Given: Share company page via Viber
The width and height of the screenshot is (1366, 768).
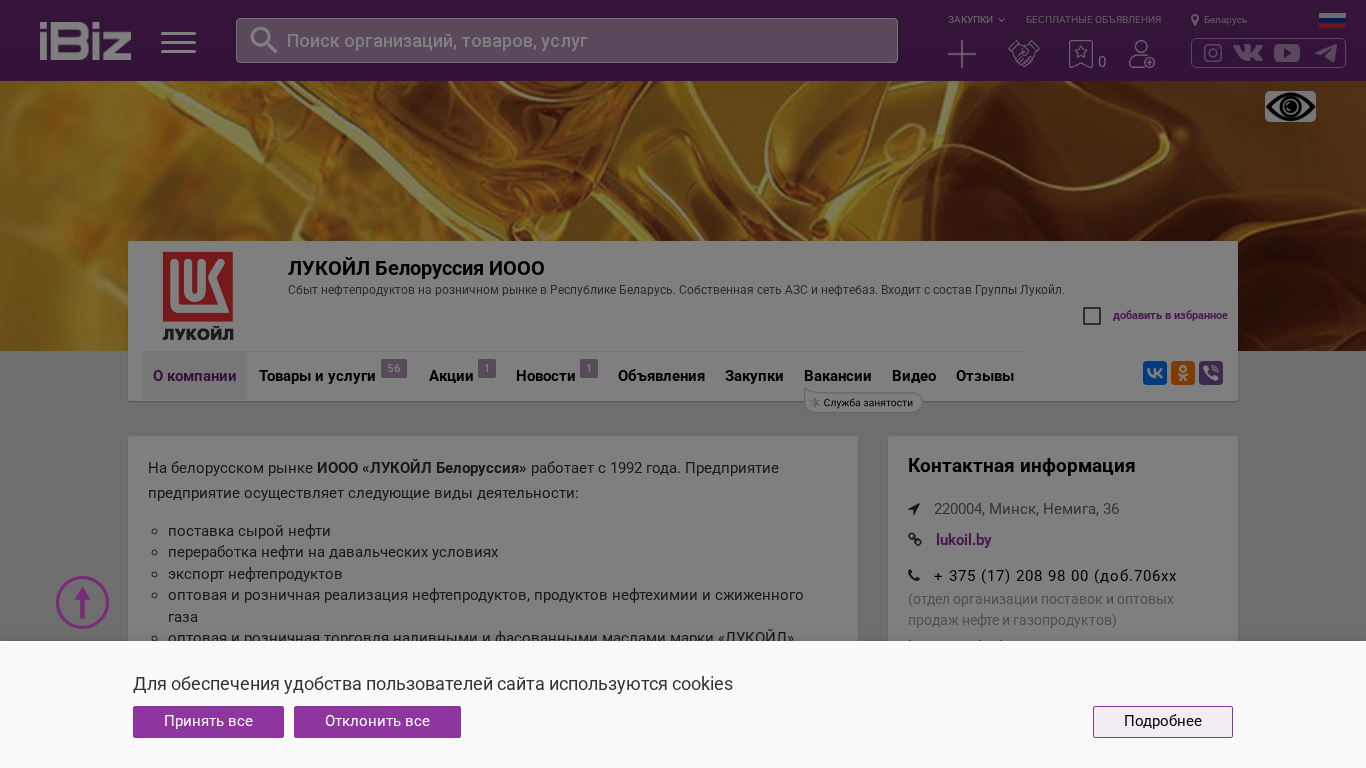Looking at the screenshot, I should 1211,373.
